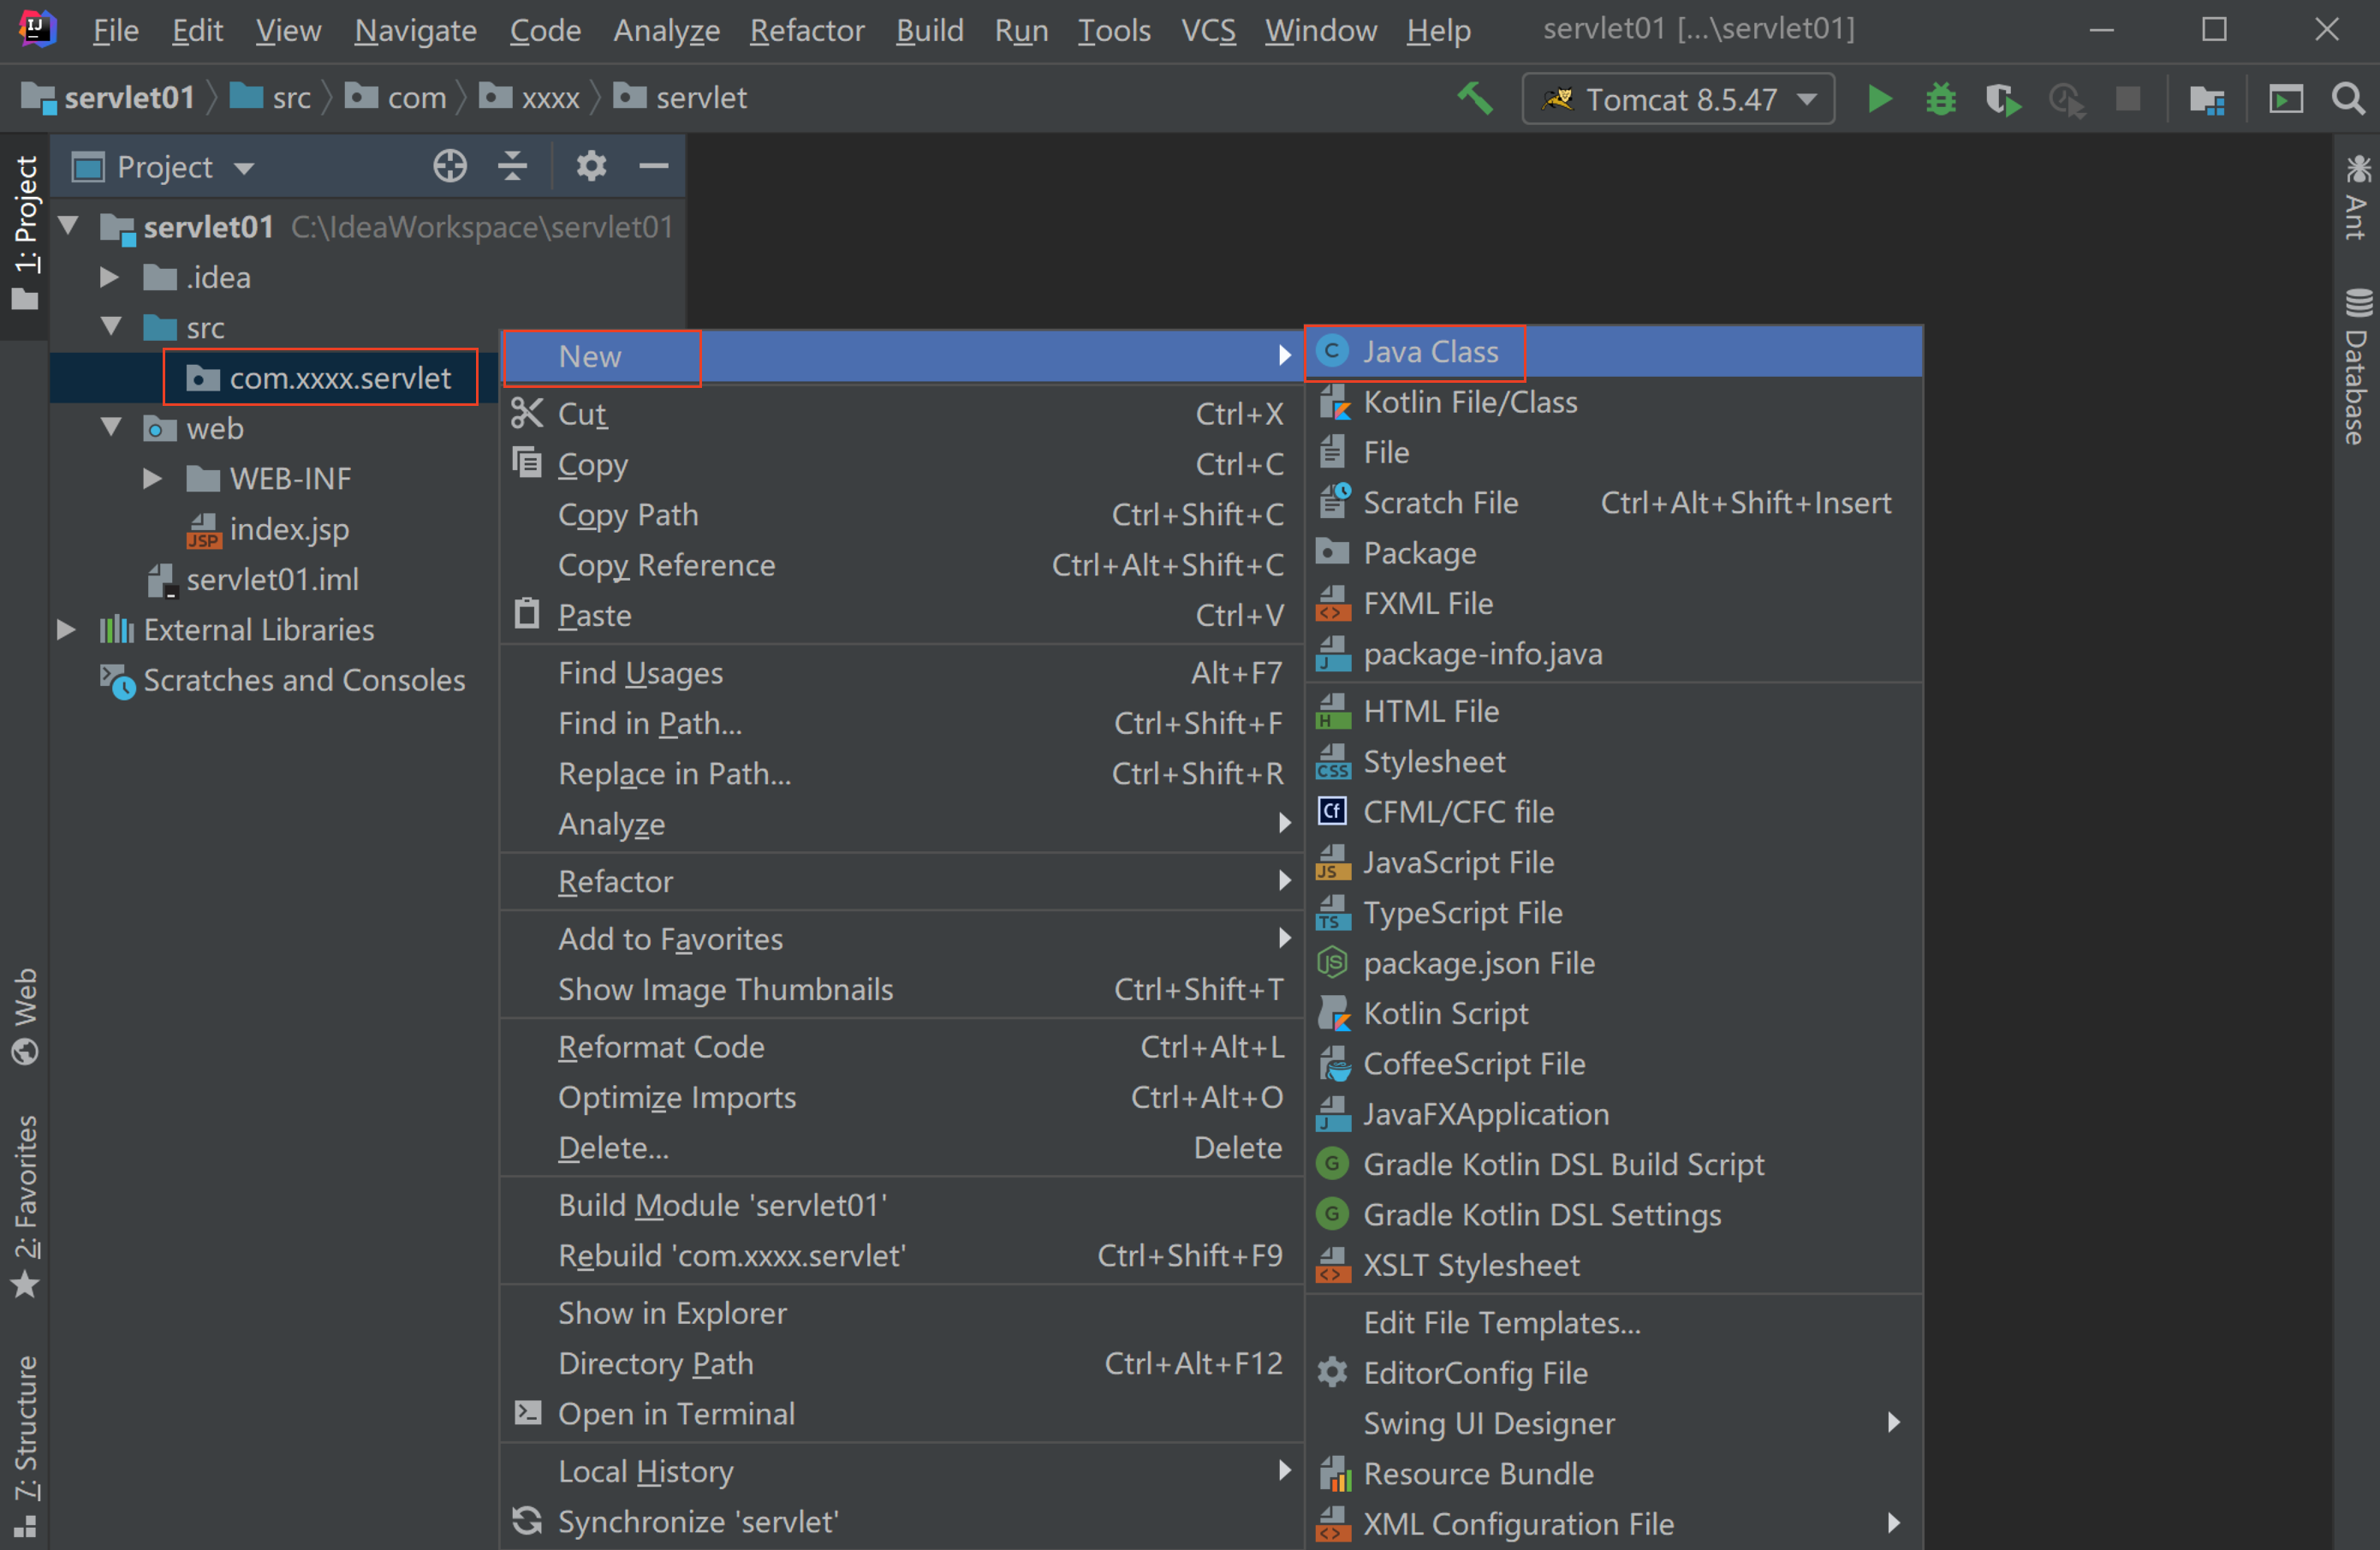Select index.jsp file in project tree
This screenshot has height=1550, width=2380.
click(289, 529)
